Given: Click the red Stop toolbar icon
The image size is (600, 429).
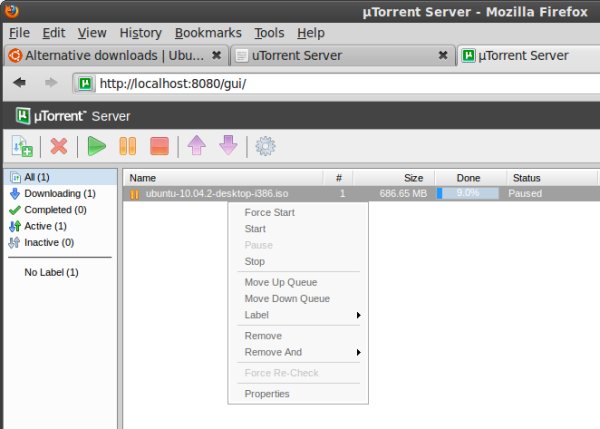Looking at the screenshot, I should click(160, 146).
